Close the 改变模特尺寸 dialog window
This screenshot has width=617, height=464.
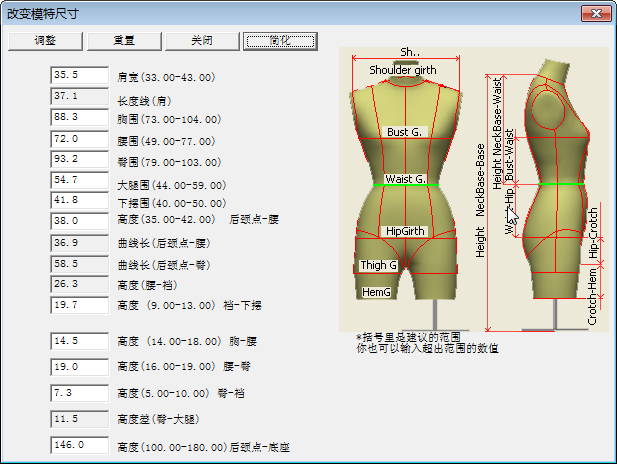click(x=596, y=14)
